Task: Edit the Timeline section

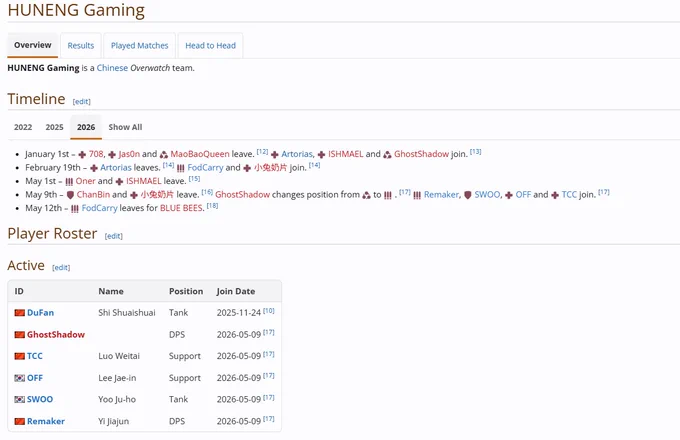Action: point(82,101)
